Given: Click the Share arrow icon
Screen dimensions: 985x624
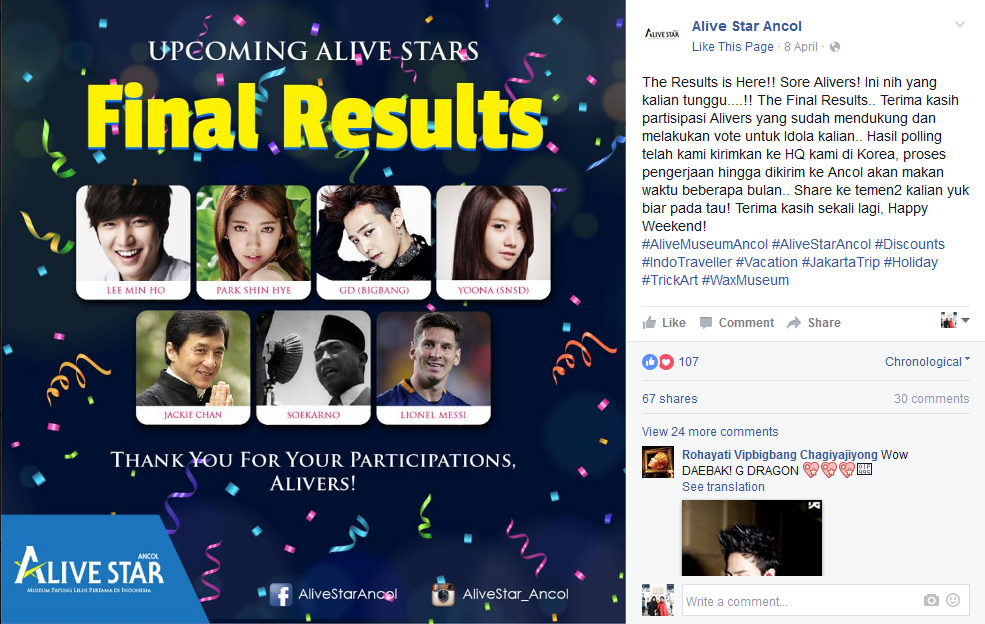Looking at the screenshot, I should pos(794,323).
